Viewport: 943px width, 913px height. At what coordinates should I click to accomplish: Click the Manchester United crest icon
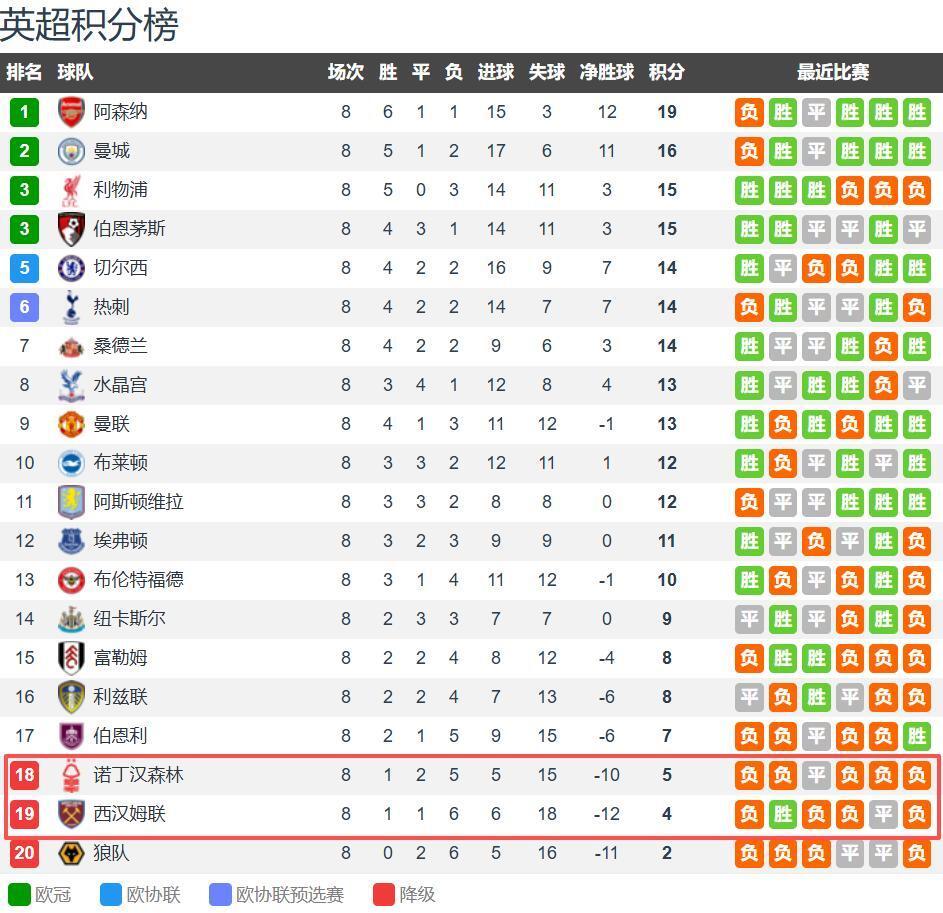[x=72, y=424]
